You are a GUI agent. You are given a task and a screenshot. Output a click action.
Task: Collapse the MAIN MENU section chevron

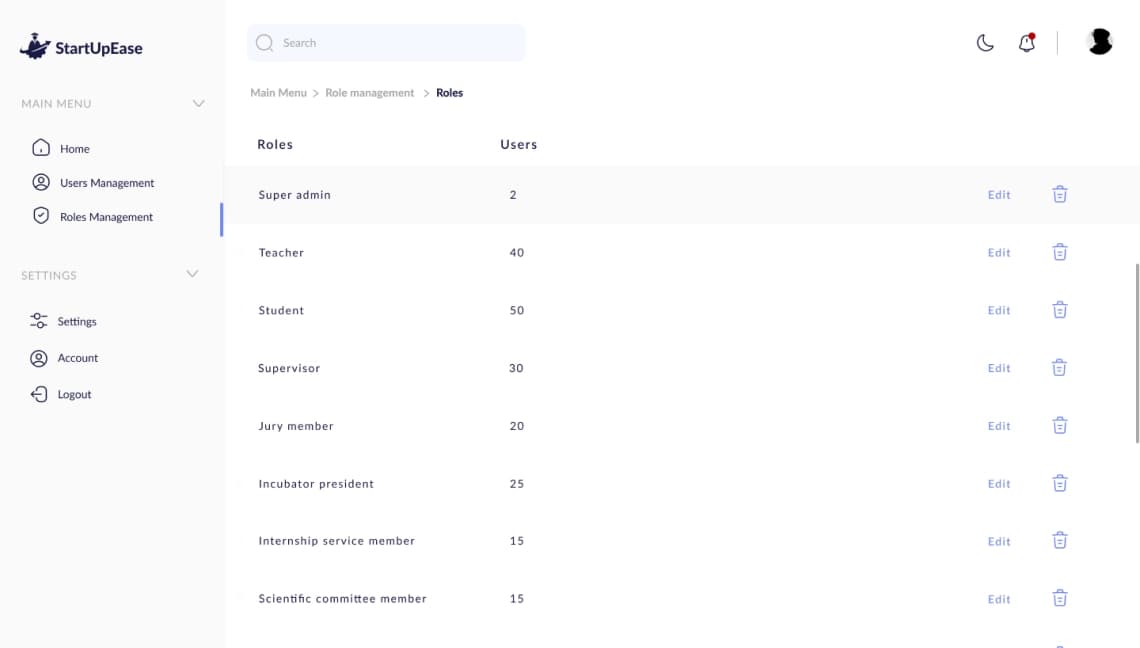coord(198,104)
